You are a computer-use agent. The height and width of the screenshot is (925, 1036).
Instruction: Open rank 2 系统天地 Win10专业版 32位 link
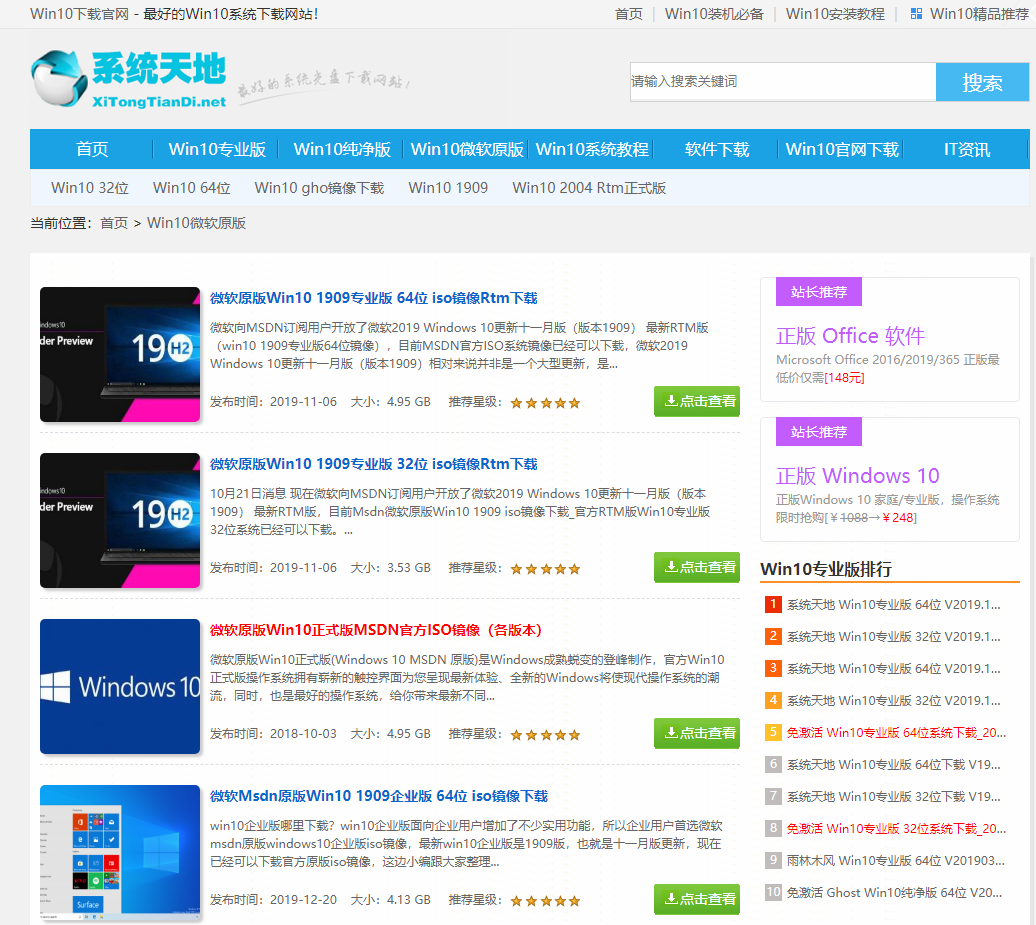pyautogui.click(x=893, y=636)
